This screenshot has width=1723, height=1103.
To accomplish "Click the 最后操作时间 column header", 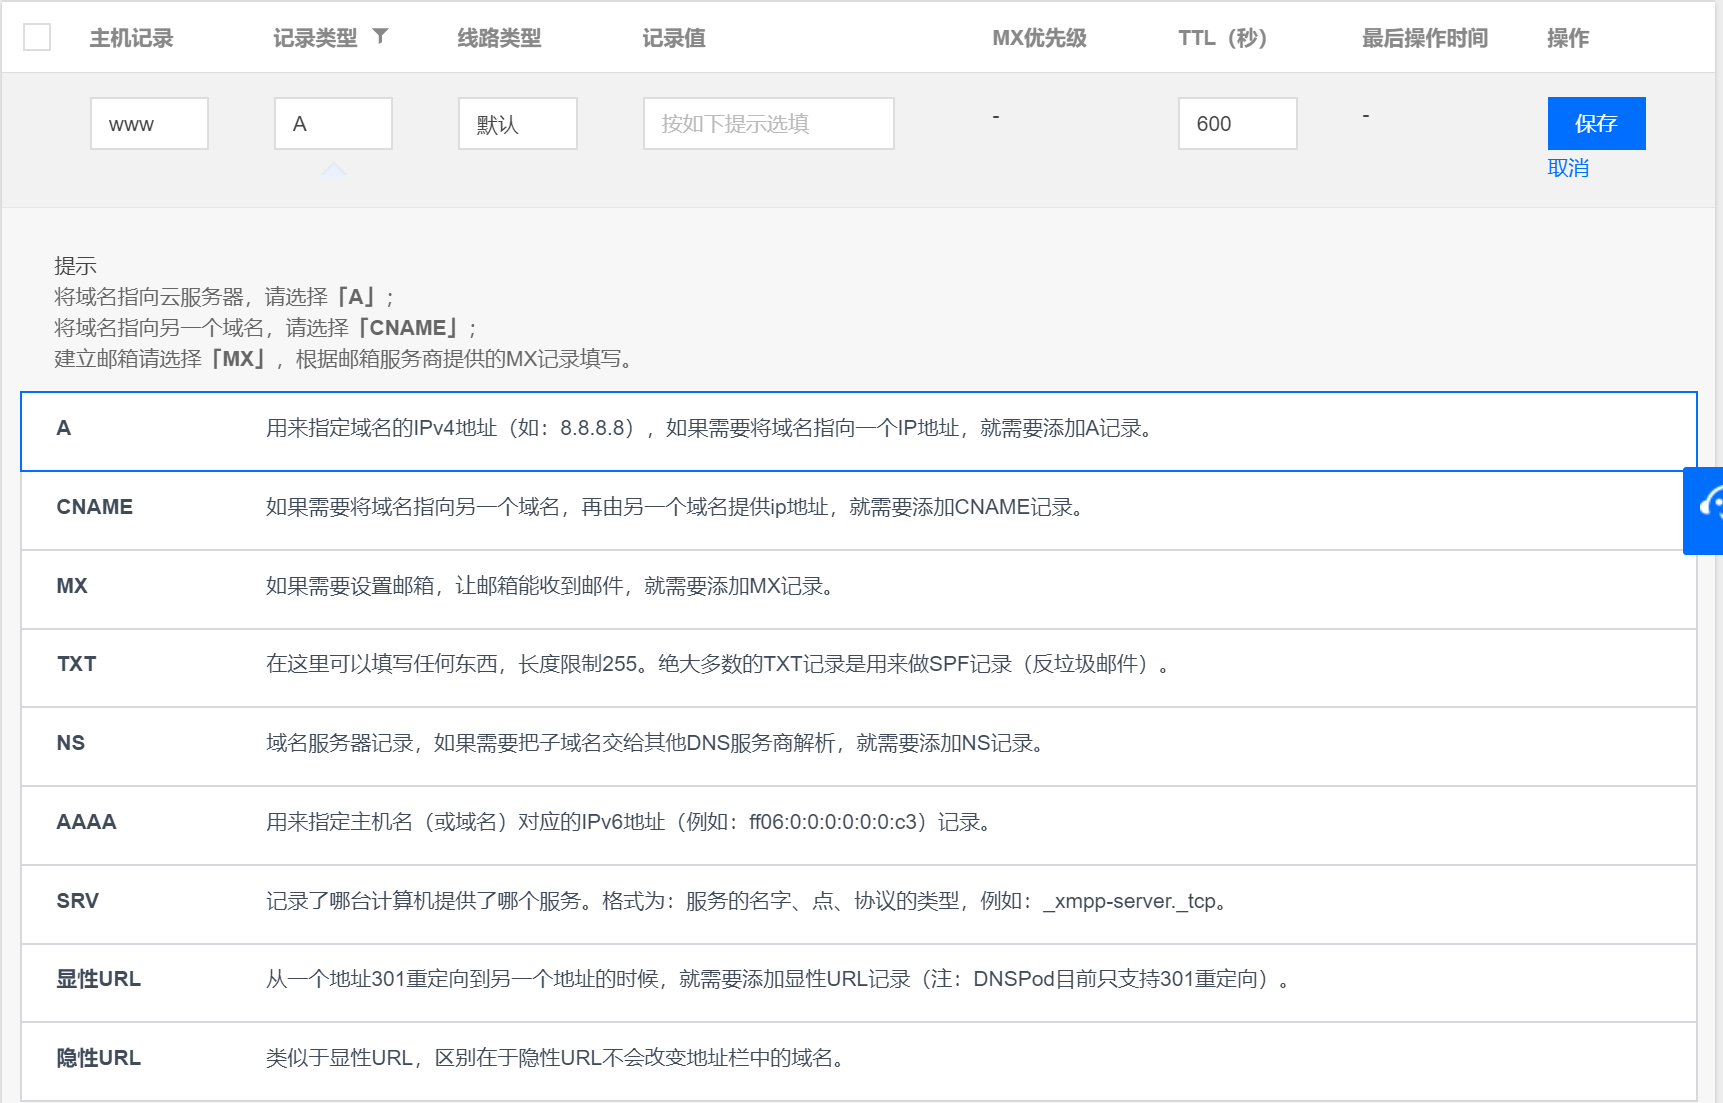I will (1425, 38).
